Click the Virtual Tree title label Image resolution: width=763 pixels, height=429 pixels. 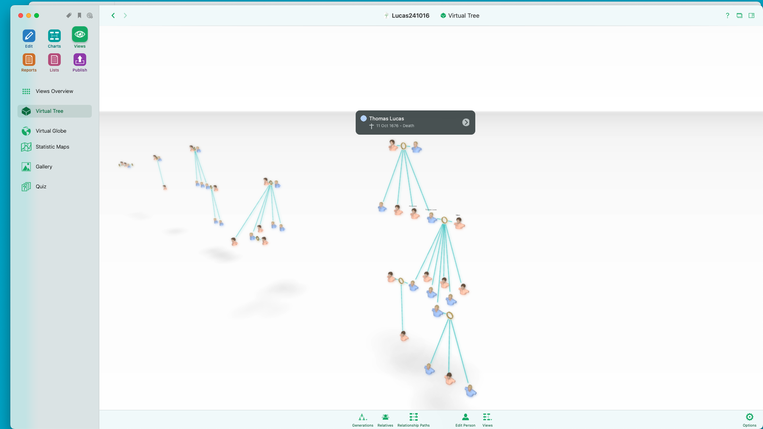click(463, 16)
